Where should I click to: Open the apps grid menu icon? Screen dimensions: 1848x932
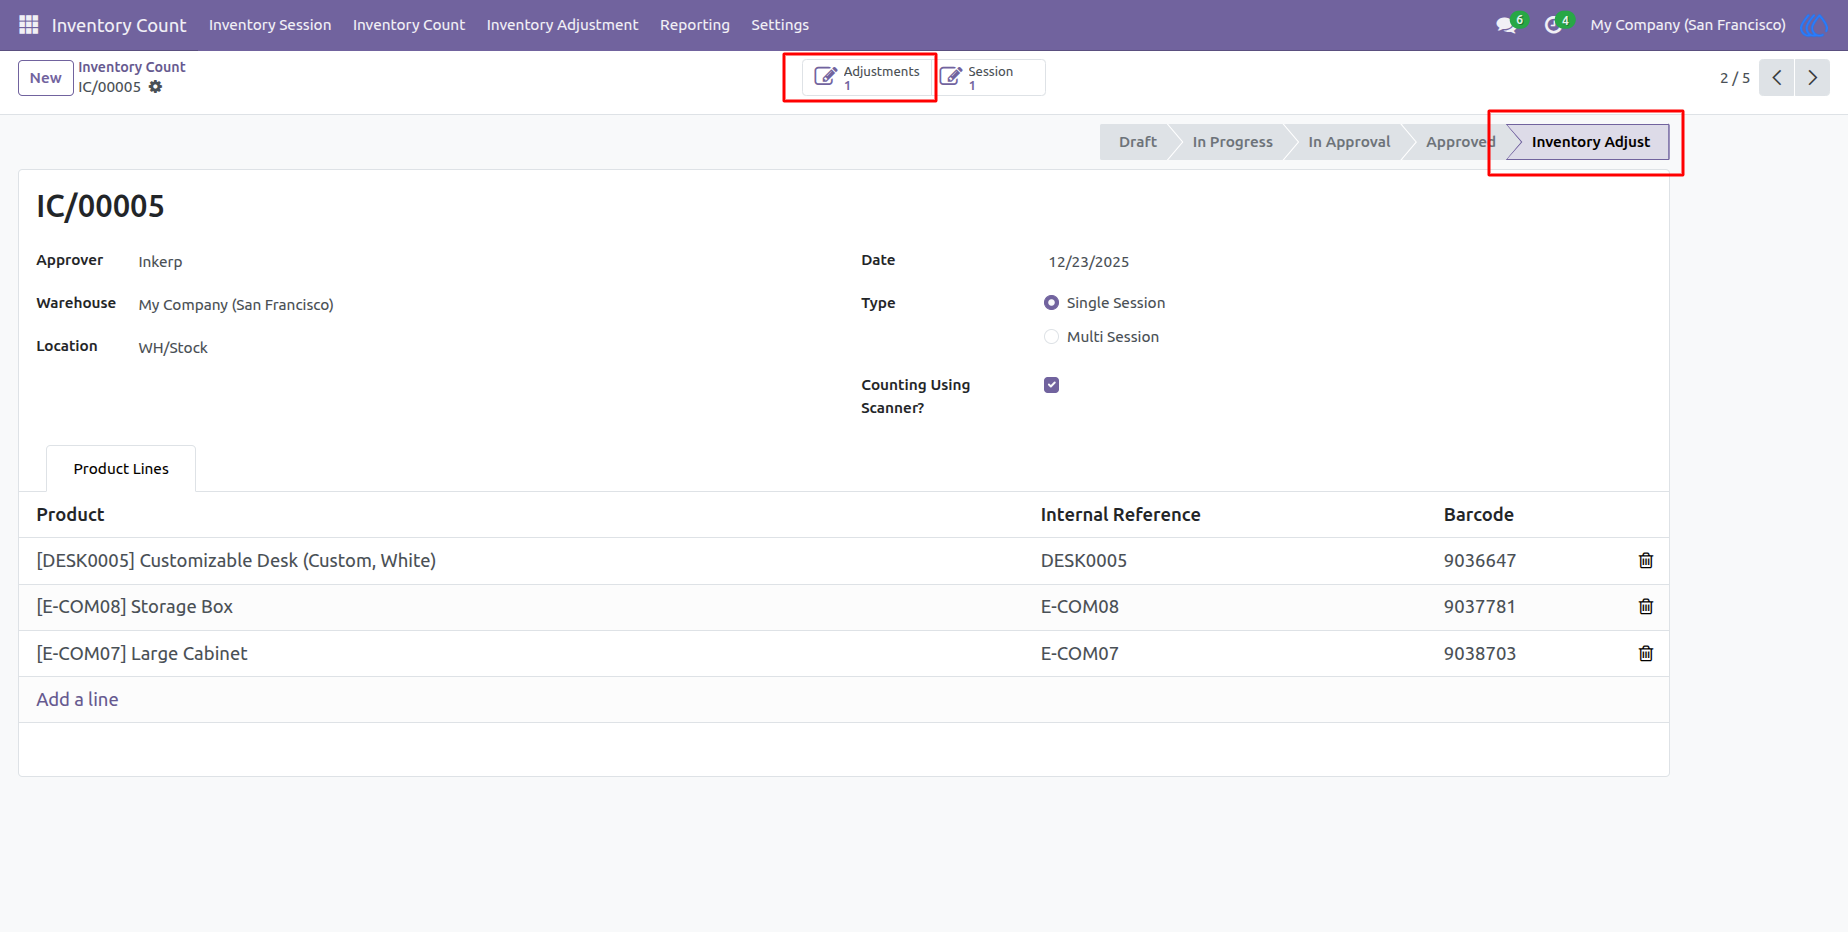[29, 24]
